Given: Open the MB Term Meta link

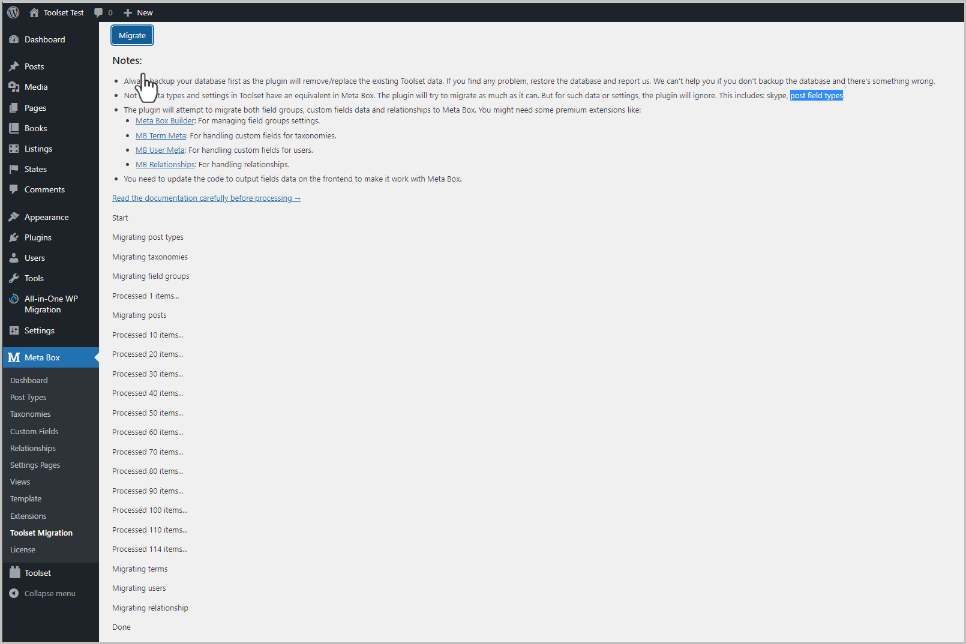Looking at the screenshot, I should 161,136.
